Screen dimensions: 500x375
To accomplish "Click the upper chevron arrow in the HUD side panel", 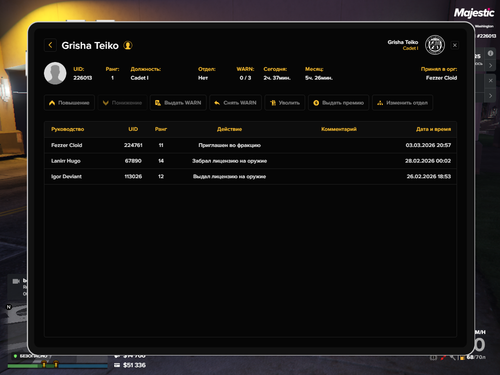I will click(490, 66).
